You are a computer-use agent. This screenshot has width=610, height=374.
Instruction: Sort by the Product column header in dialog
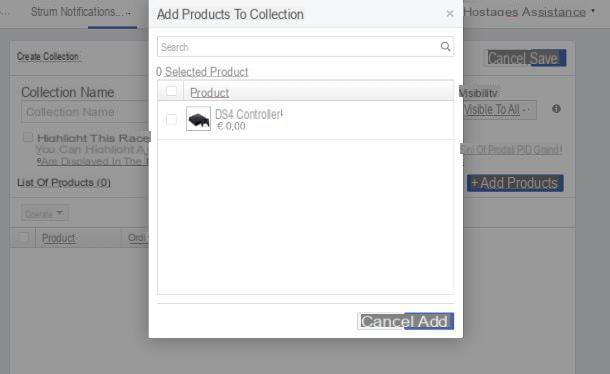tap(209, 93)
